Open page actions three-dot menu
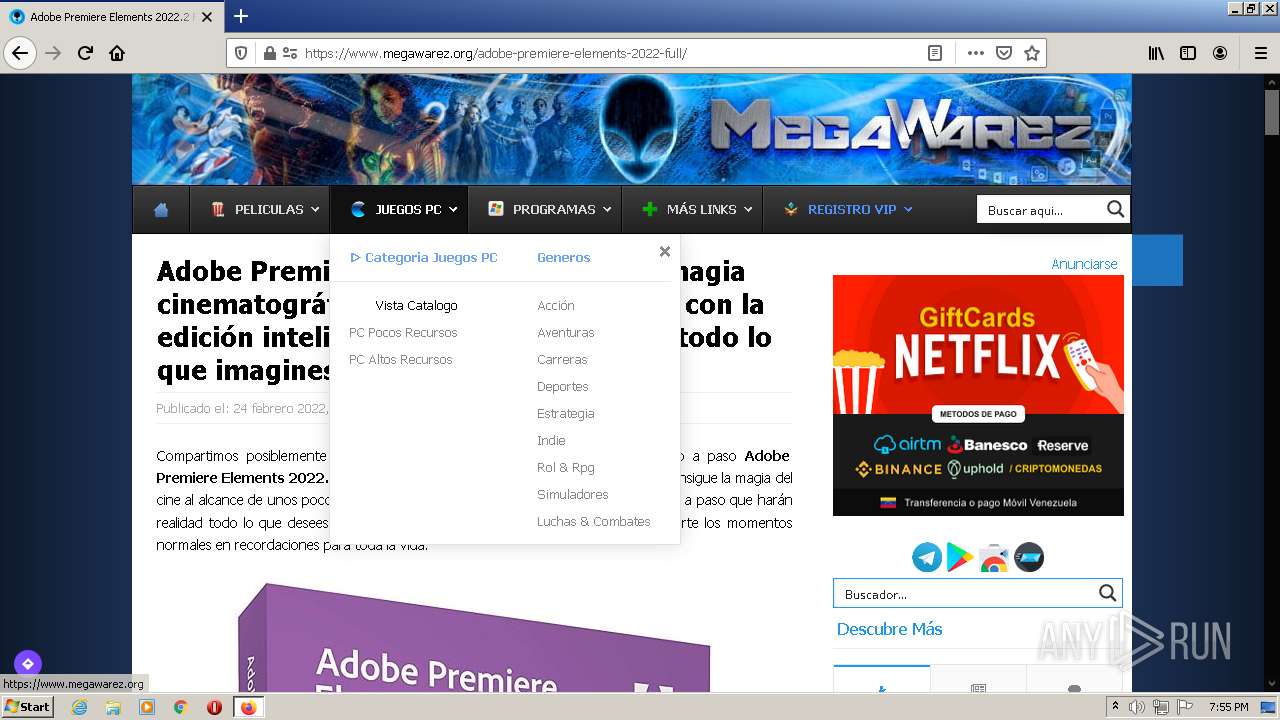1280x720 pixels. (975, 53)
